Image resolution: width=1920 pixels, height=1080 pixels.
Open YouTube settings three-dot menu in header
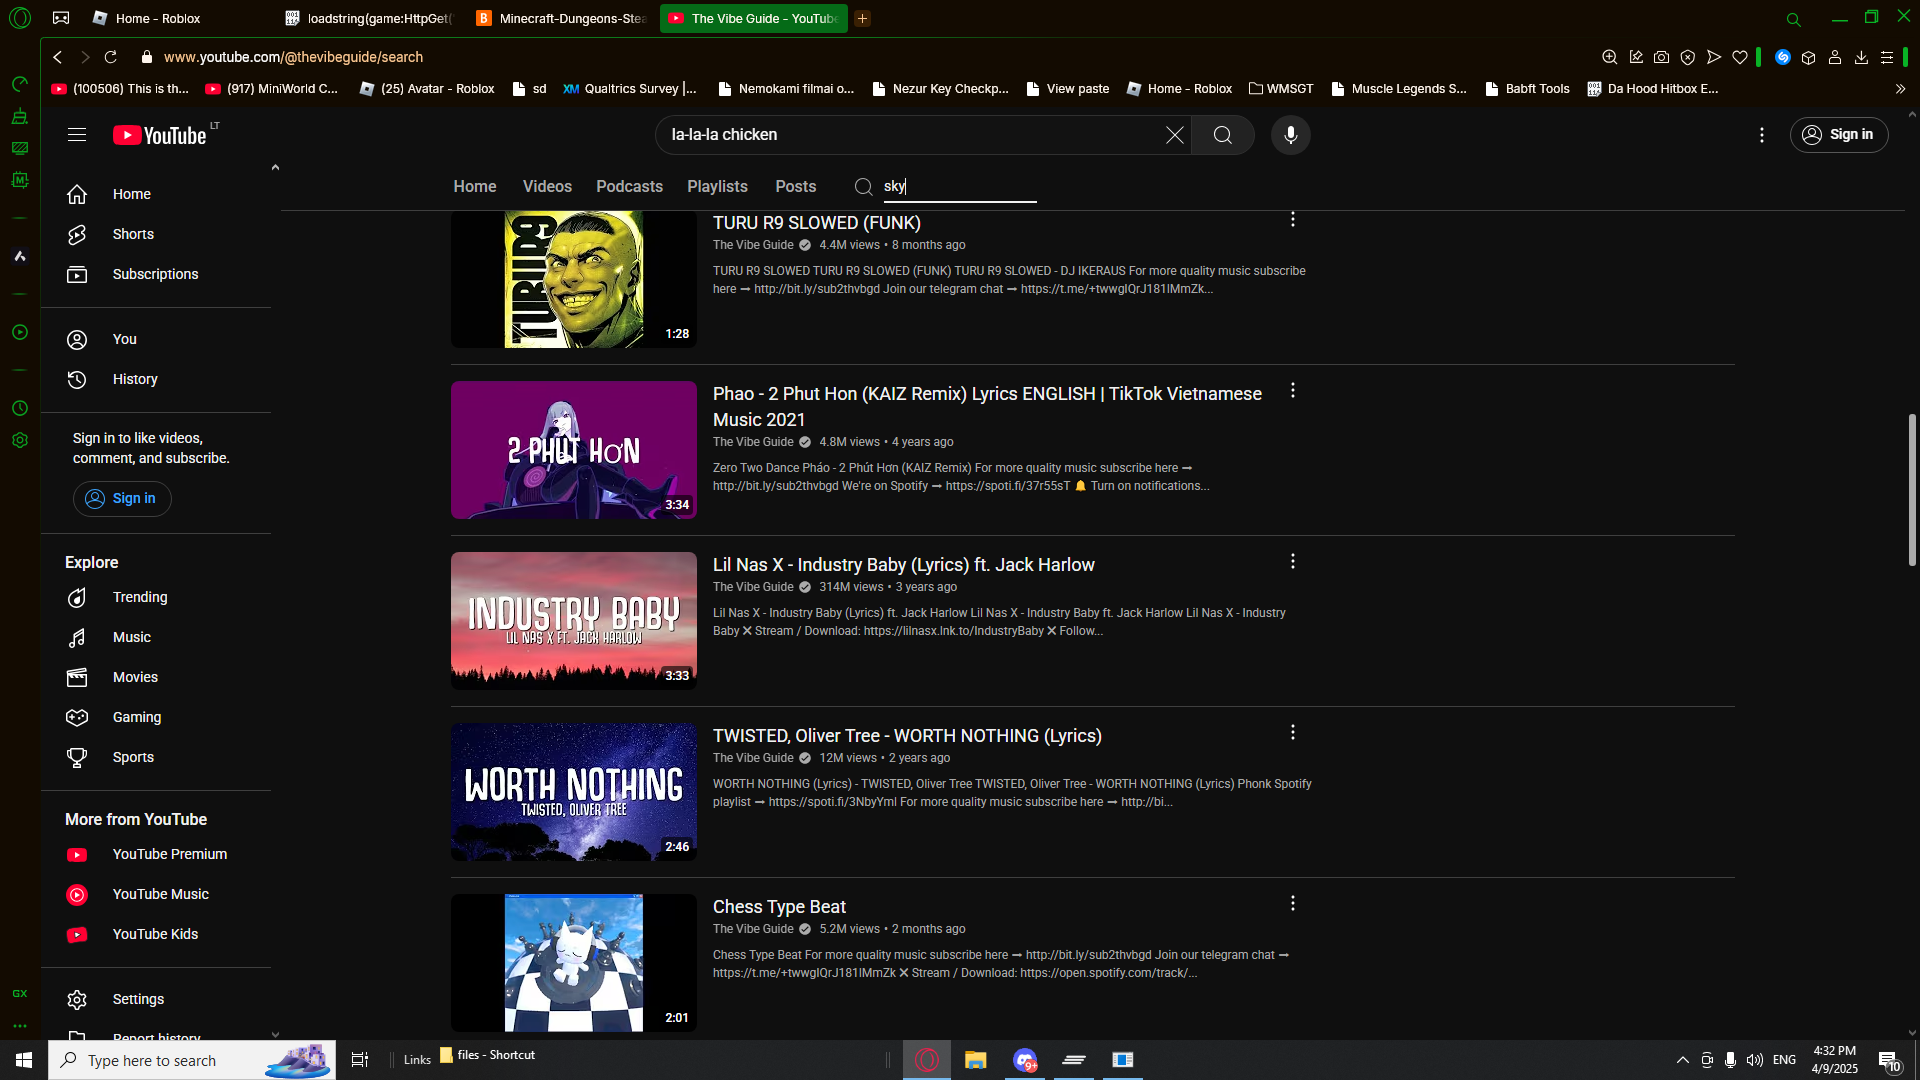pyautogui.click(x=1762, y=135)
